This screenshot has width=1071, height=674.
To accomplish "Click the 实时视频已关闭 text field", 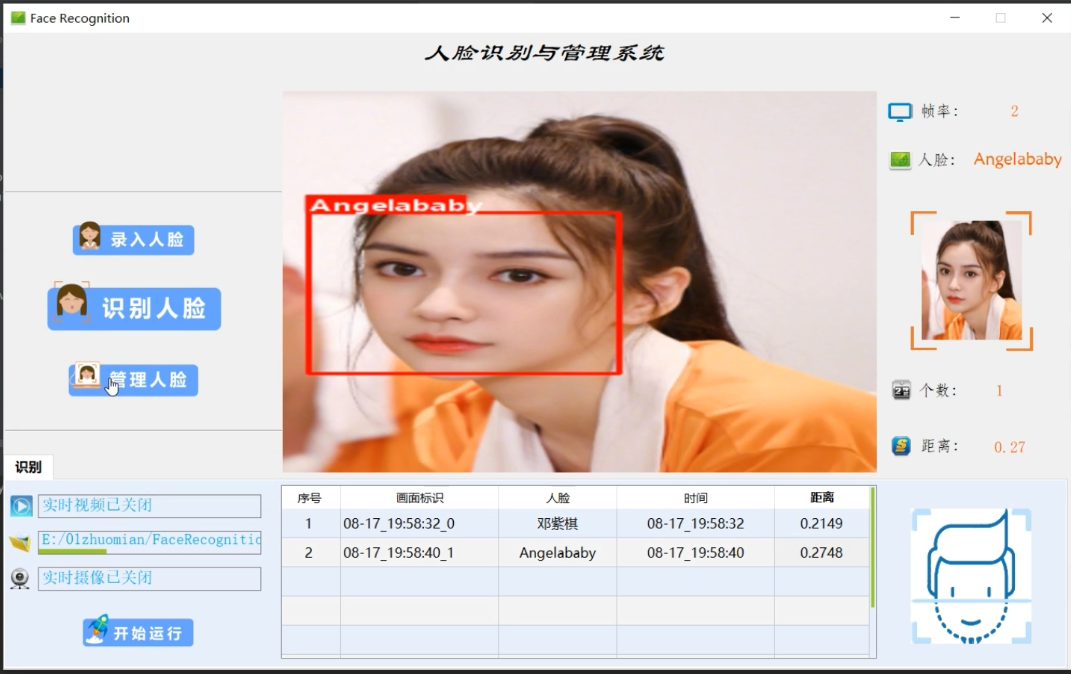I will click(150, 505).
